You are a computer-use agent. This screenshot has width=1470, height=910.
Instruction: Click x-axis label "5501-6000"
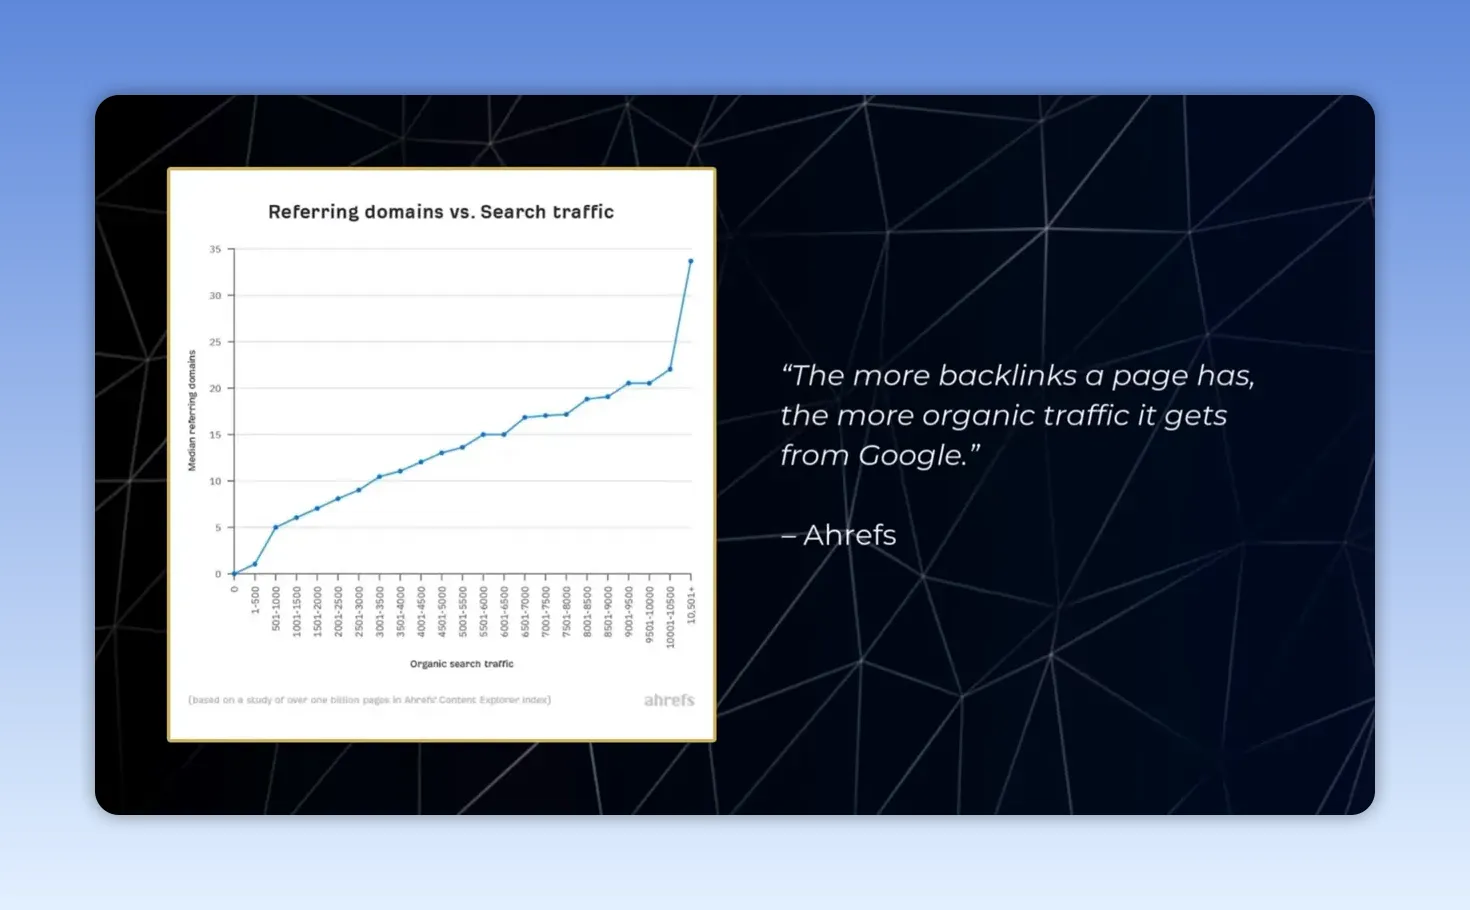484,612
